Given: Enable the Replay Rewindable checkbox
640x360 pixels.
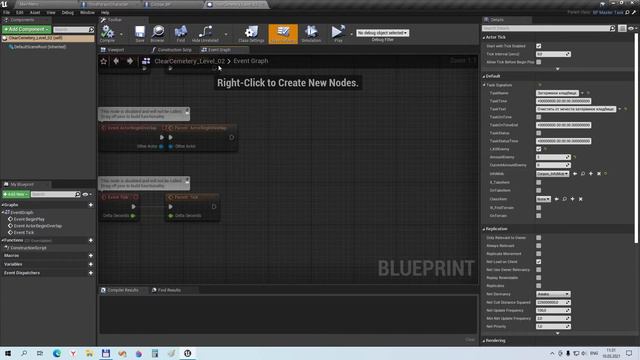Looking at the screenshot, I should point(538,278).
